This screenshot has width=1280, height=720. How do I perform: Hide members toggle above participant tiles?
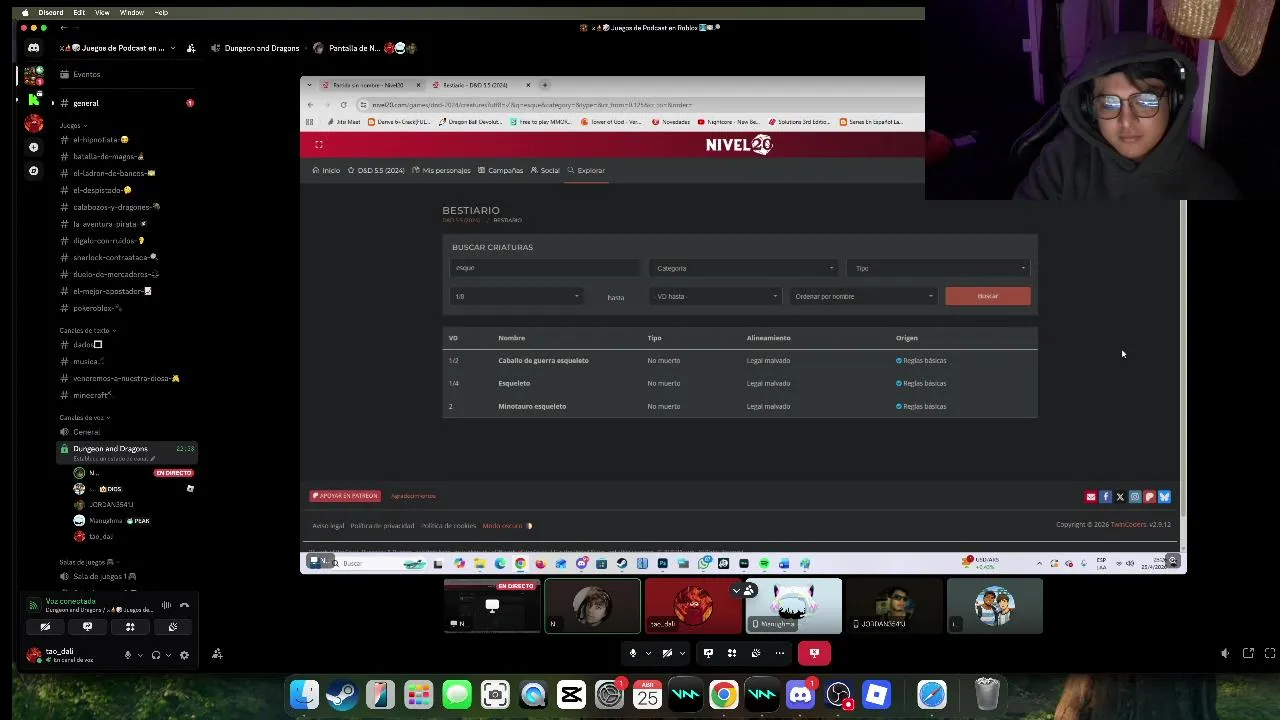(742, 590)
